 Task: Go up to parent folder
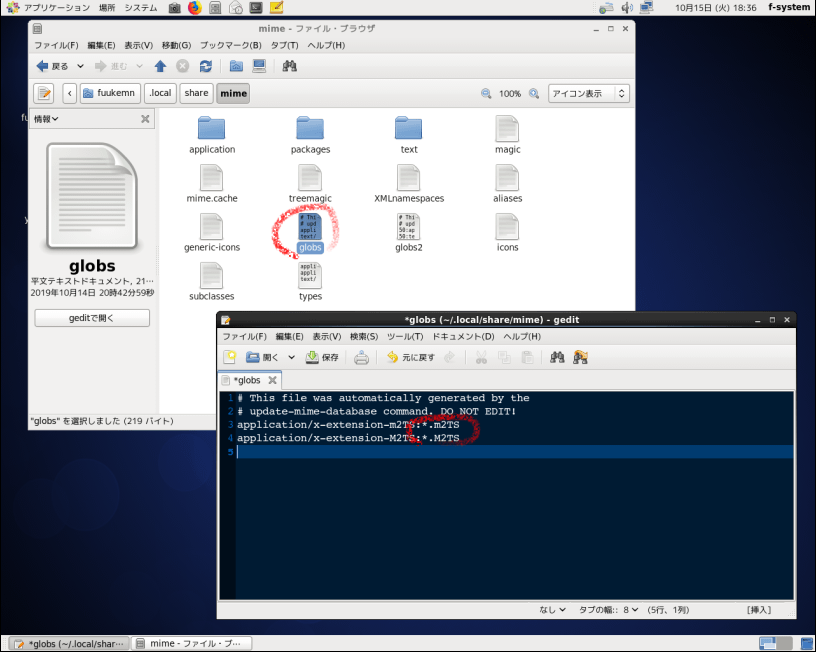pyautogui.click(x=160, y=66)
